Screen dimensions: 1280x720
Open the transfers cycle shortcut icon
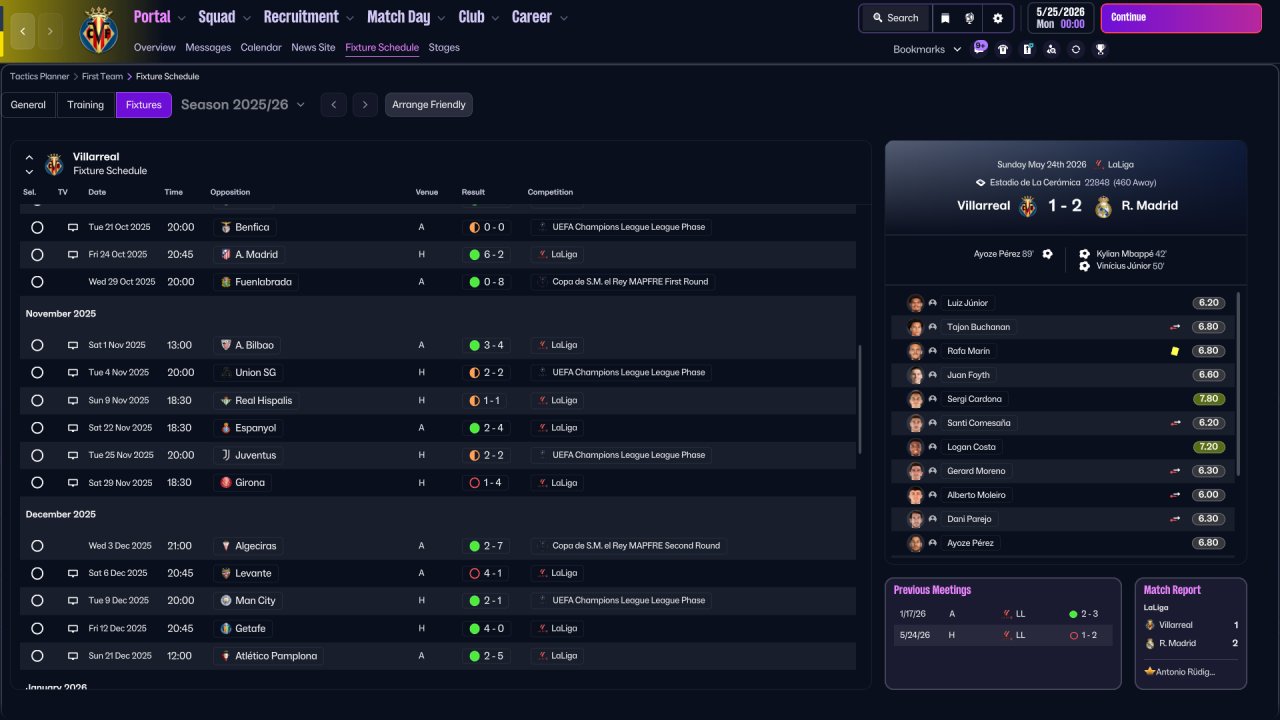click(1075, 49)
